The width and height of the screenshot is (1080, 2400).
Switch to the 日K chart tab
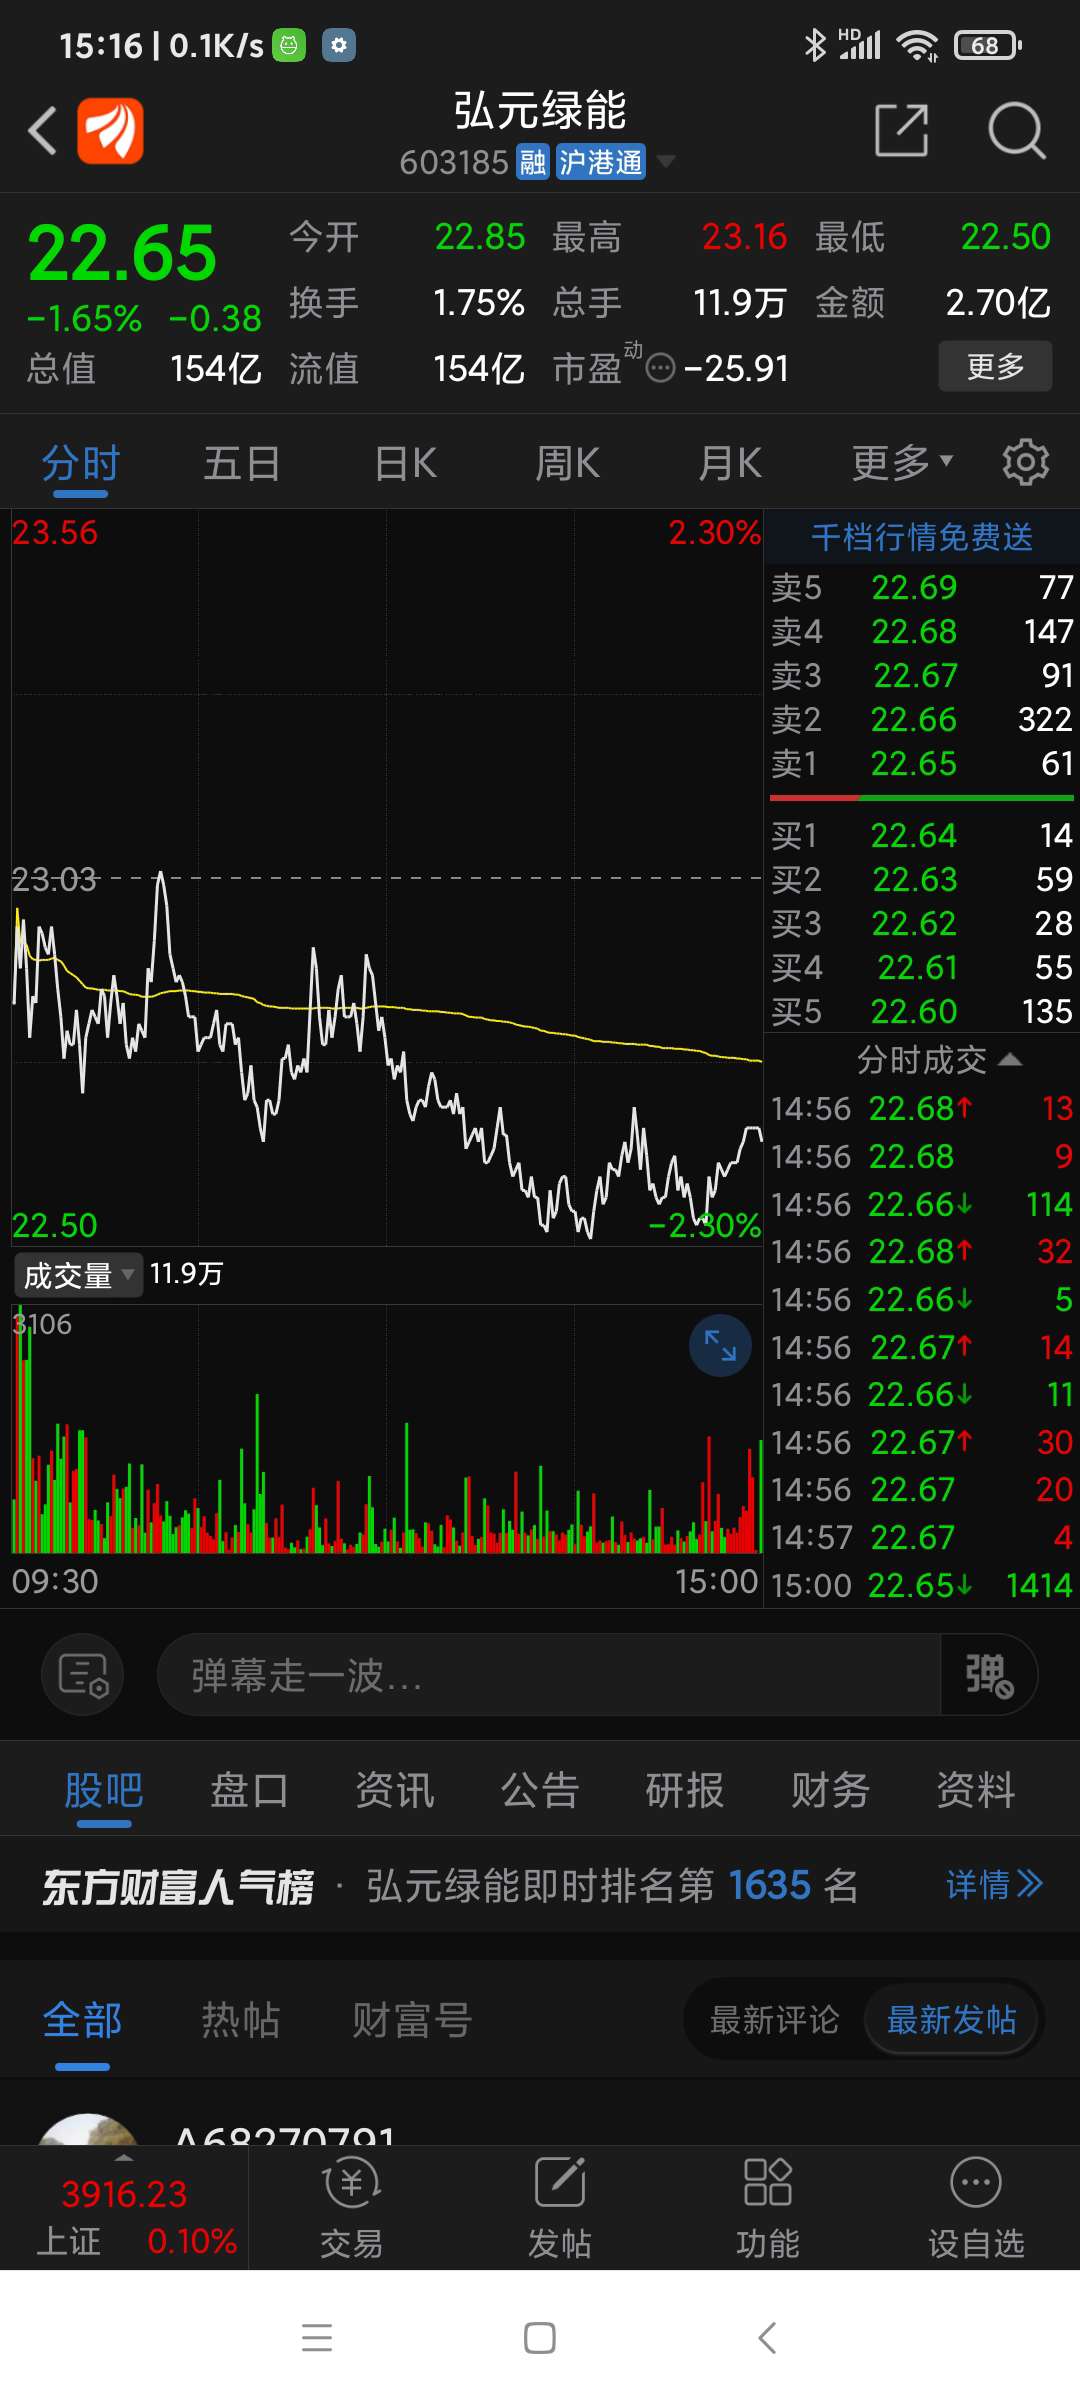[405, 464]
